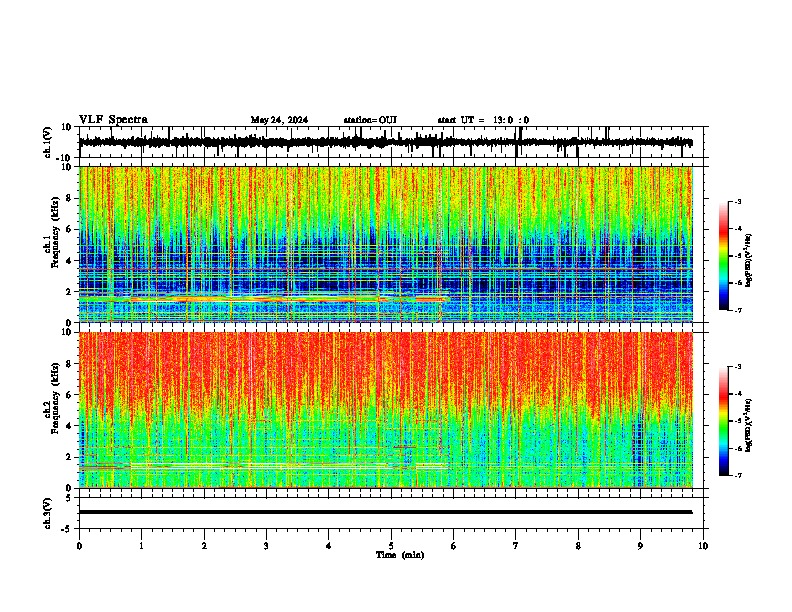Screen dimensions: 792x612
Task: Click the 'start UT = 13:0 :0' label
Action: click(483, 120)
